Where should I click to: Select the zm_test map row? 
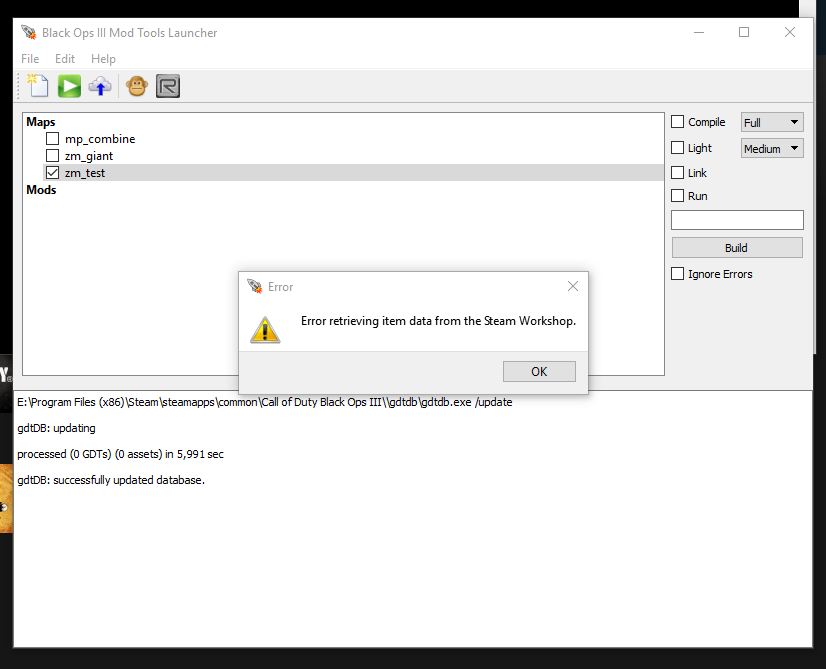coord(353,173)
